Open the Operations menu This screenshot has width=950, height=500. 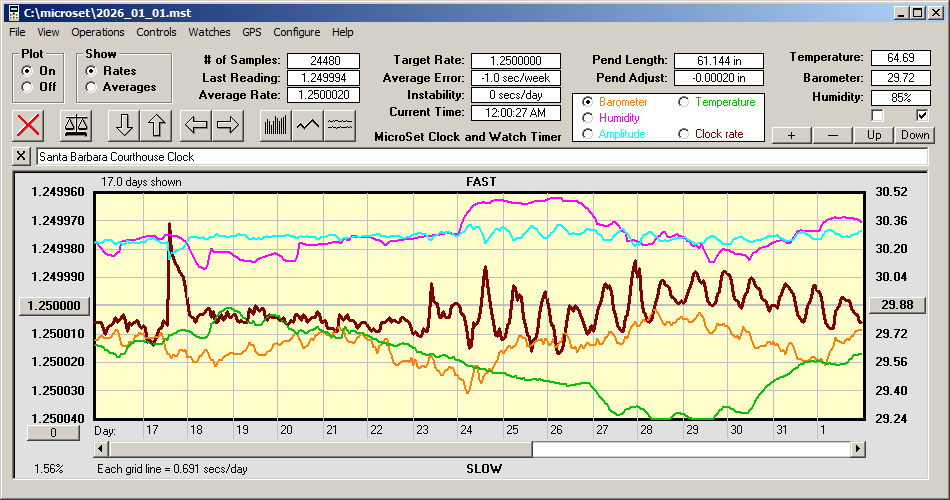point(98,32)
